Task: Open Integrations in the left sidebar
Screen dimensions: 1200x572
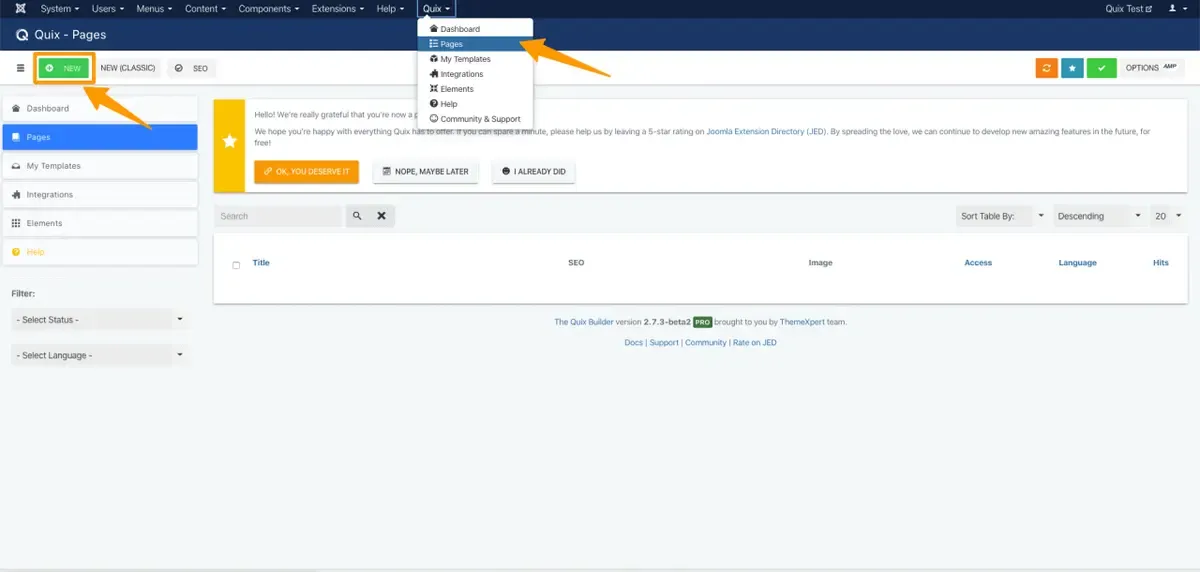Action: [100, 194]
